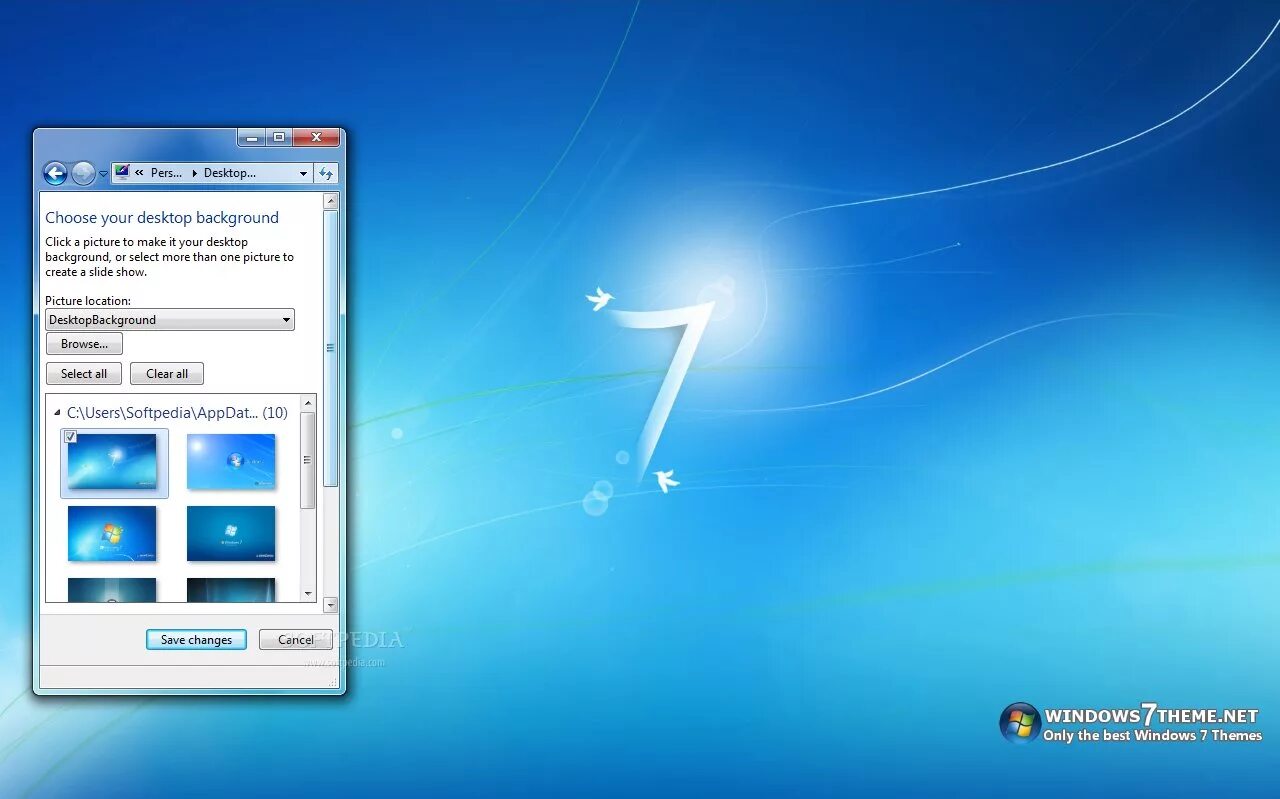The height and width of the screenshot is (799, 1280).
Task: Uncheck the first wallpaper's checkbox
Action: coord(70,437)
